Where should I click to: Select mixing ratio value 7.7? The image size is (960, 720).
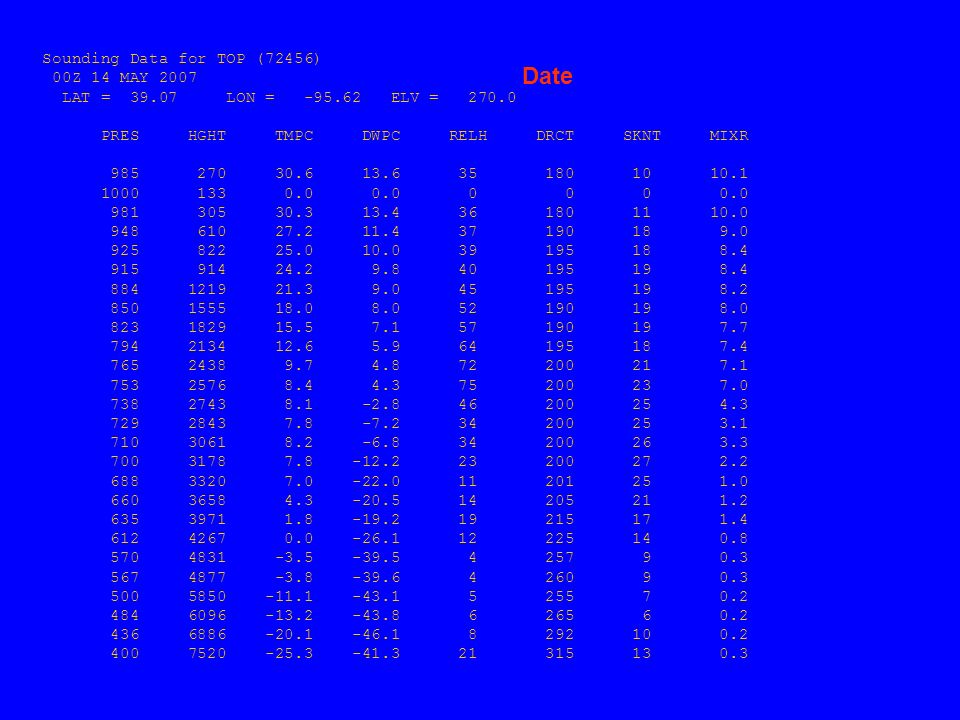pyautogui.click(x=733, y=327)
